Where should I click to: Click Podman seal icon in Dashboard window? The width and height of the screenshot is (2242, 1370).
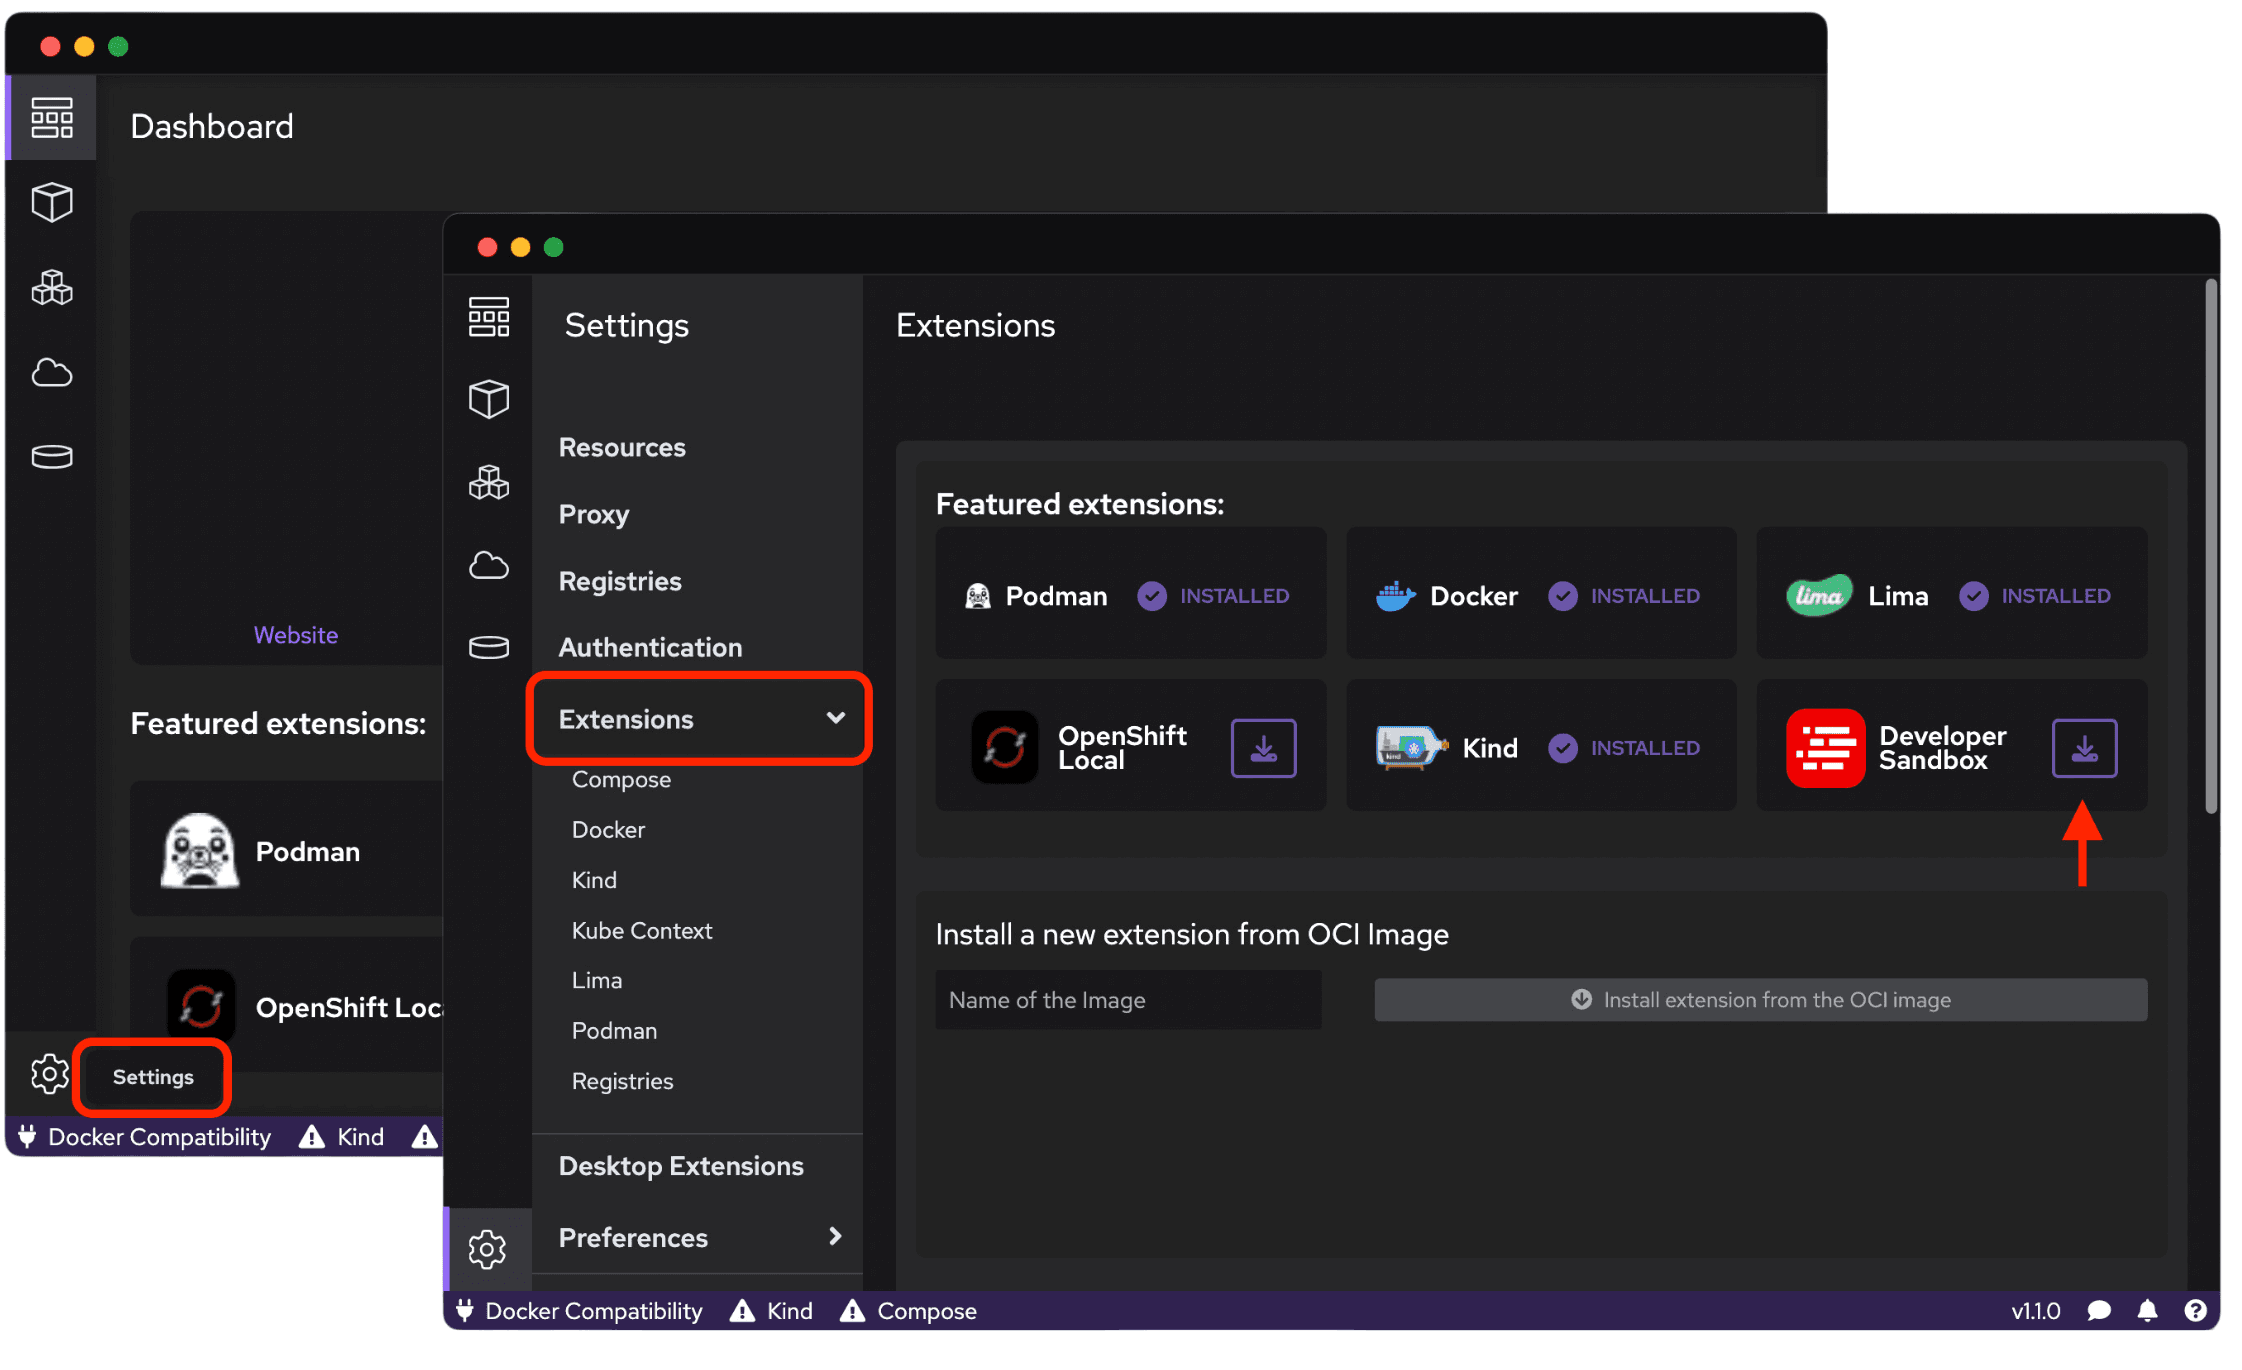(200, 851)
